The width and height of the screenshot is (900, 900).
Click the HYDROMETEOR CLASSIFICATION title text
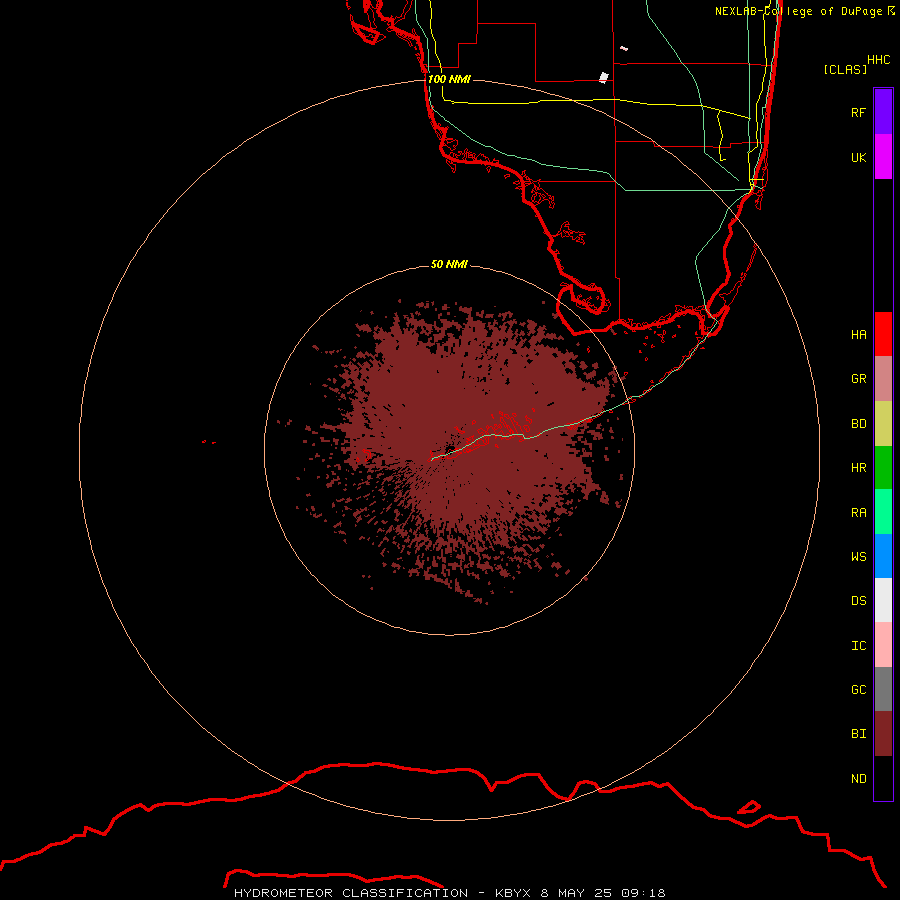351,893
